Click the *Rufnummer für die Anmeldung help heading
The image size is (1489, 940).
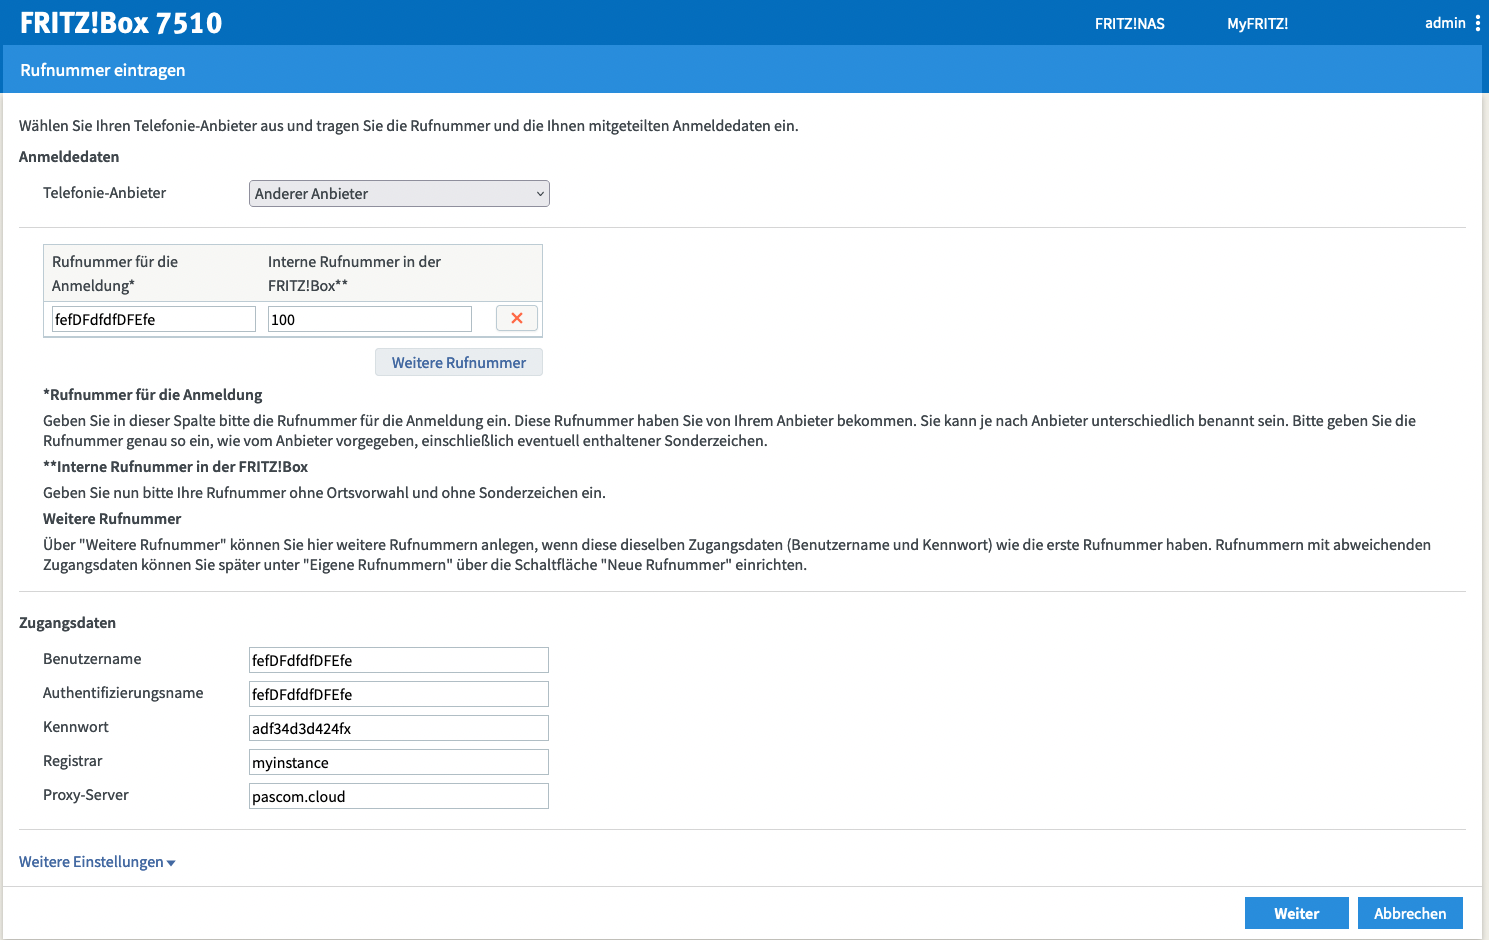tap(153, 395)
